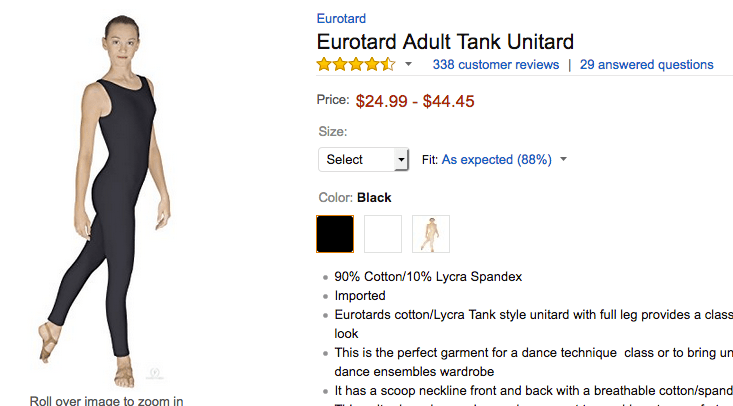Expand the arrow next to Fit percentage
Screen dimensions: 733x406
[x=564, y=159]
